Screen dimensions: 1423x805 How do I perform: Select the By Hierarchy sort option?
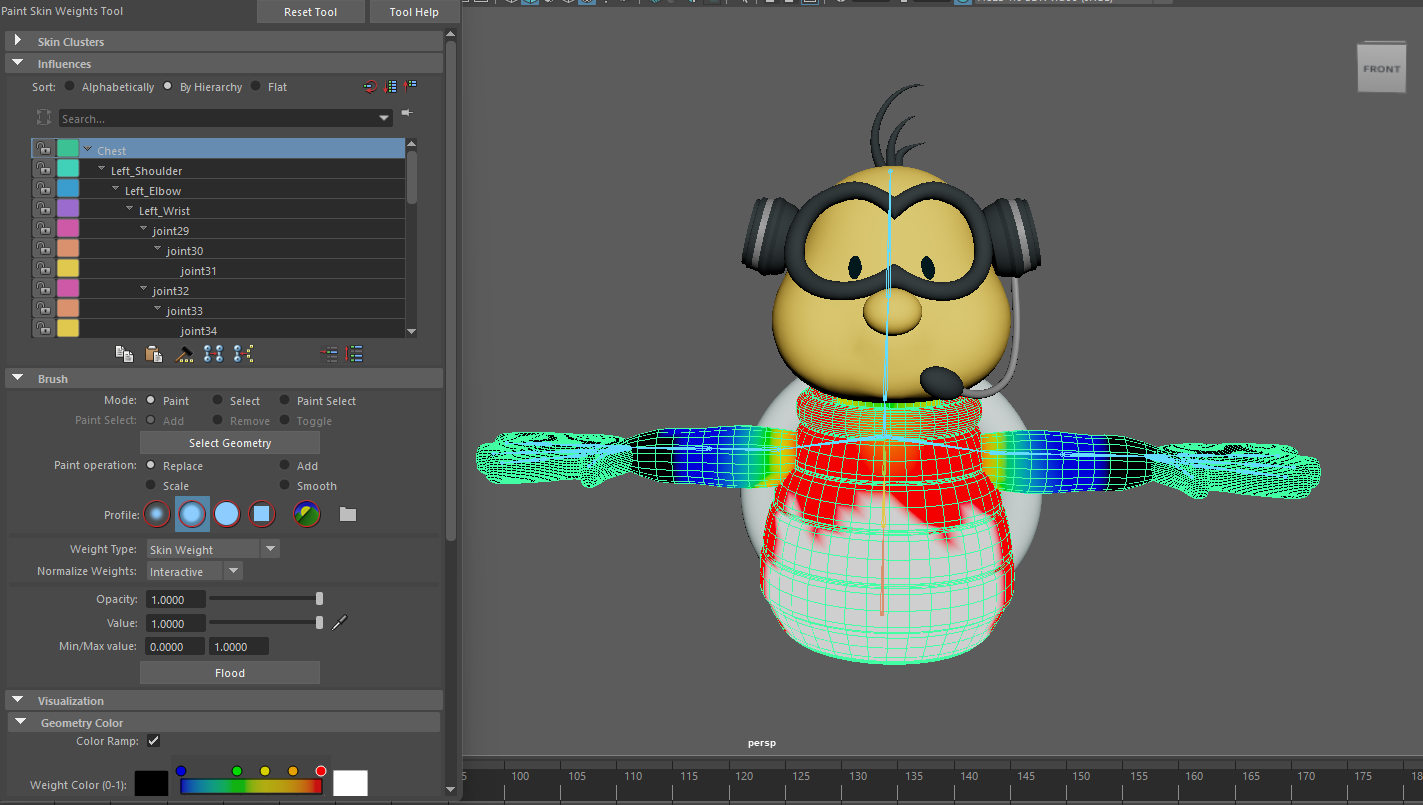tap(168, 86)
